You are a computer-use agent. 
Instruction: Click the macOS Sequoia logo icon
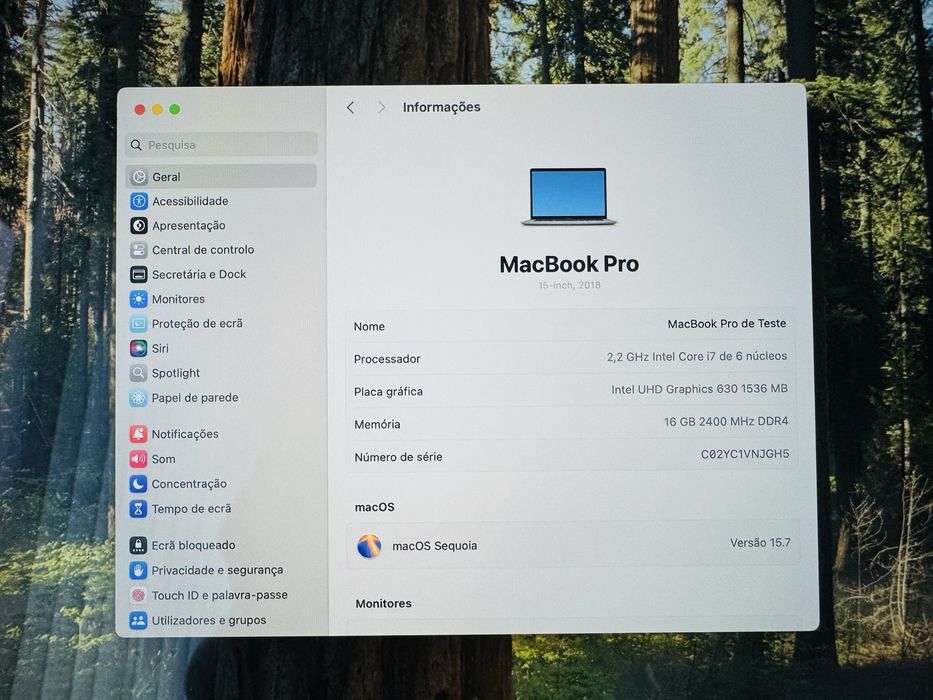coord(369,546)
